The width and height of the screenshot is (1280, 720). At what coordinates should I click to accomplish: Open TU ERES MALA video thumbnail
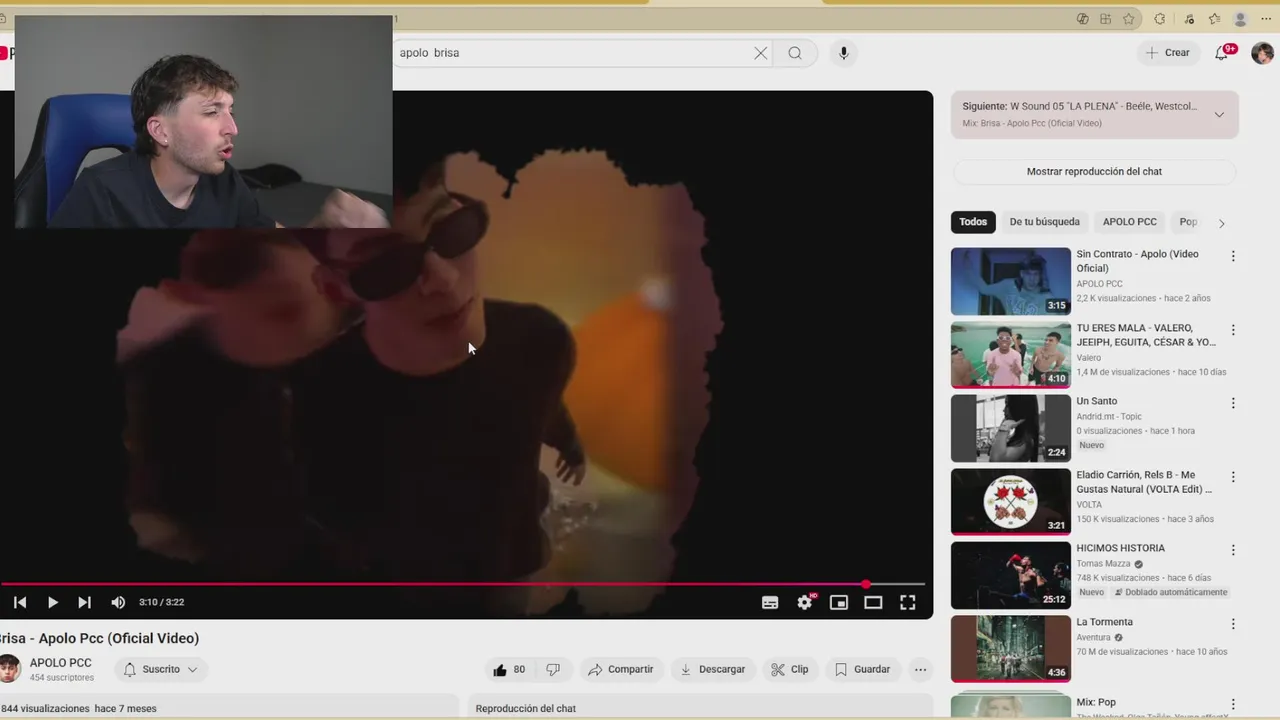1010,355
